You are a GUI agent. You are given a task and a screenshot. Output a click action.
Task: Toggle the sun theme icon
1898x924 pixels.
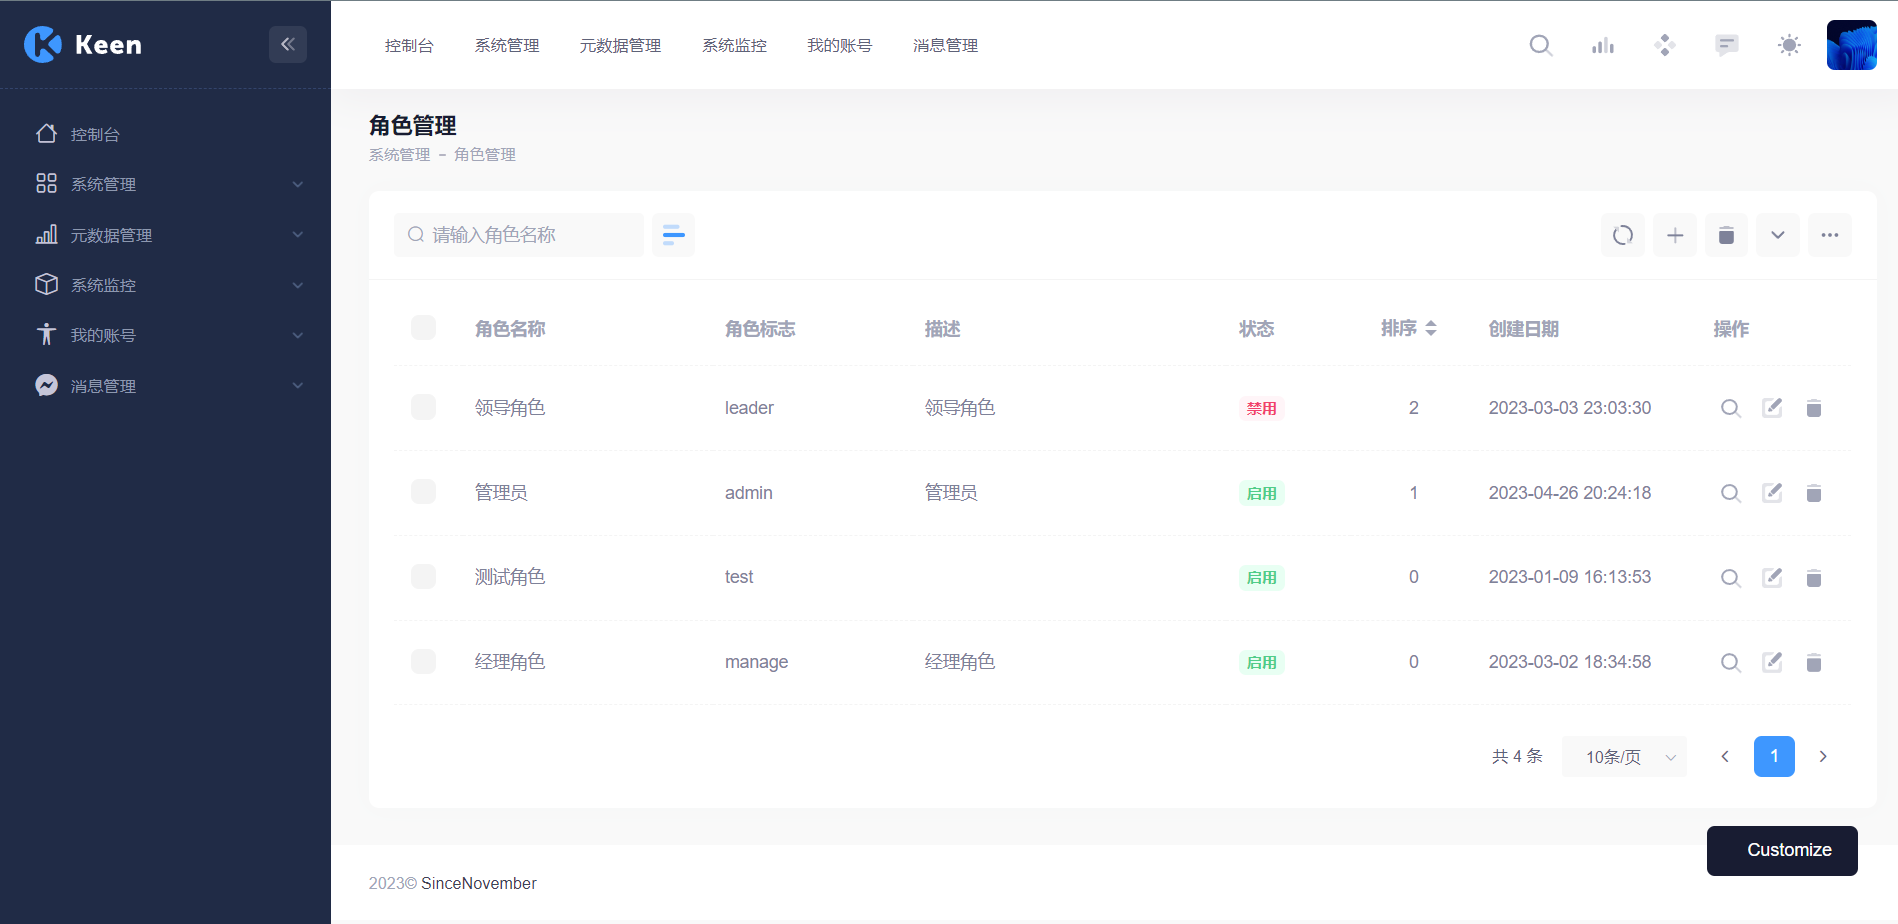coord(1789,45)
